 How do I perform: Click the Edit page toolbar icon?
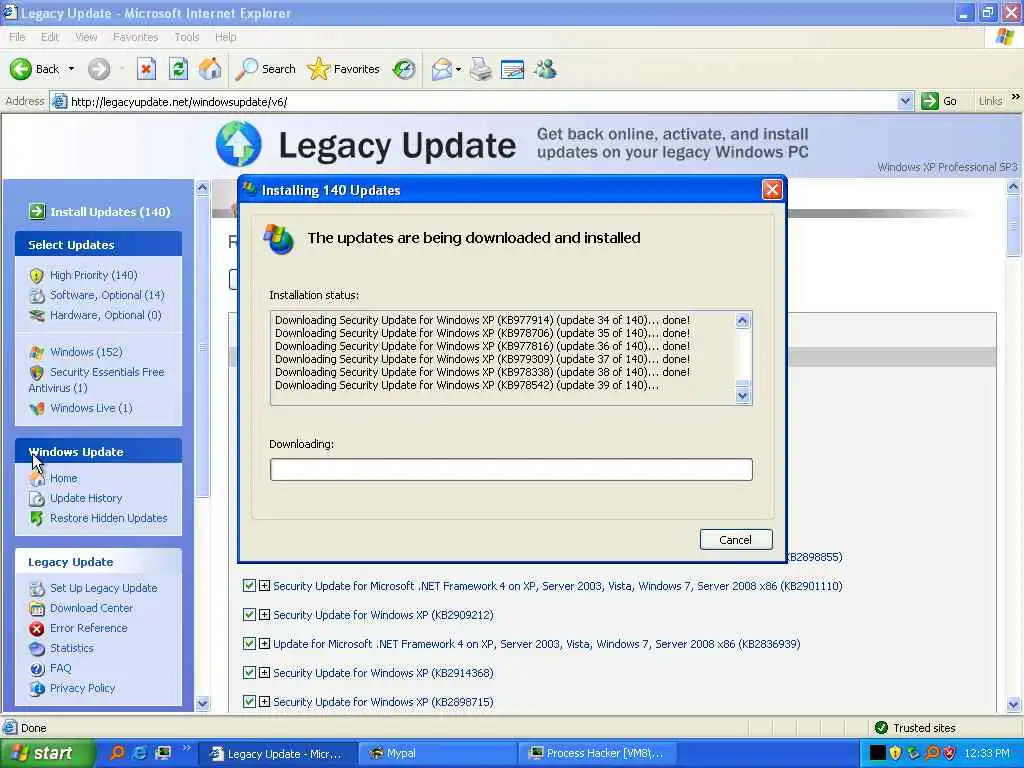513,69
